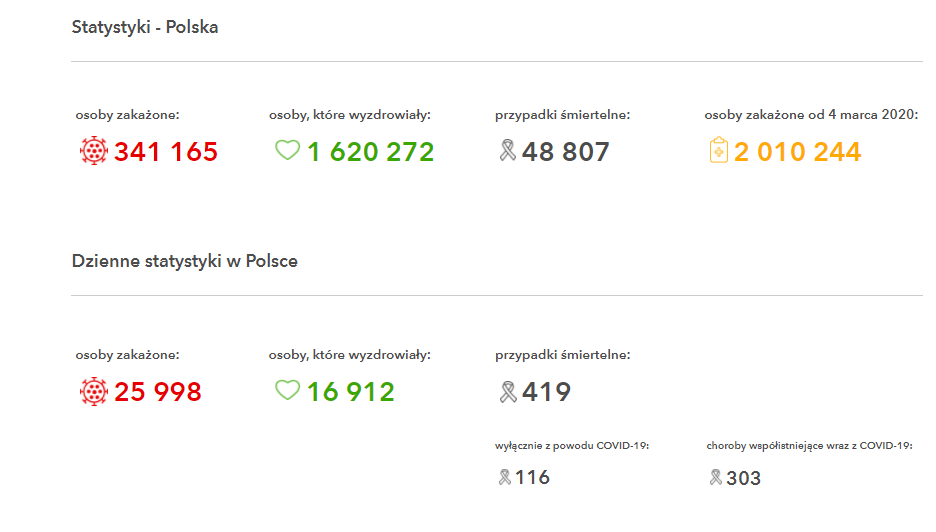Click the recovered total 1 620 272
Image resolution: width=936 pixels, height=532 pixels.
click(370, 152)
